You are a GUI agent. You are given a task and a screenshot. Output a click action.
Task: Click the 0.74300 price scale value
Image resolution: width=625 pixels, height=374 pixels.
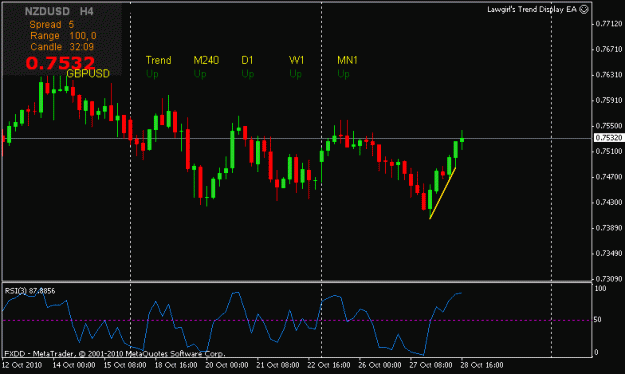[x=609, y=203]
